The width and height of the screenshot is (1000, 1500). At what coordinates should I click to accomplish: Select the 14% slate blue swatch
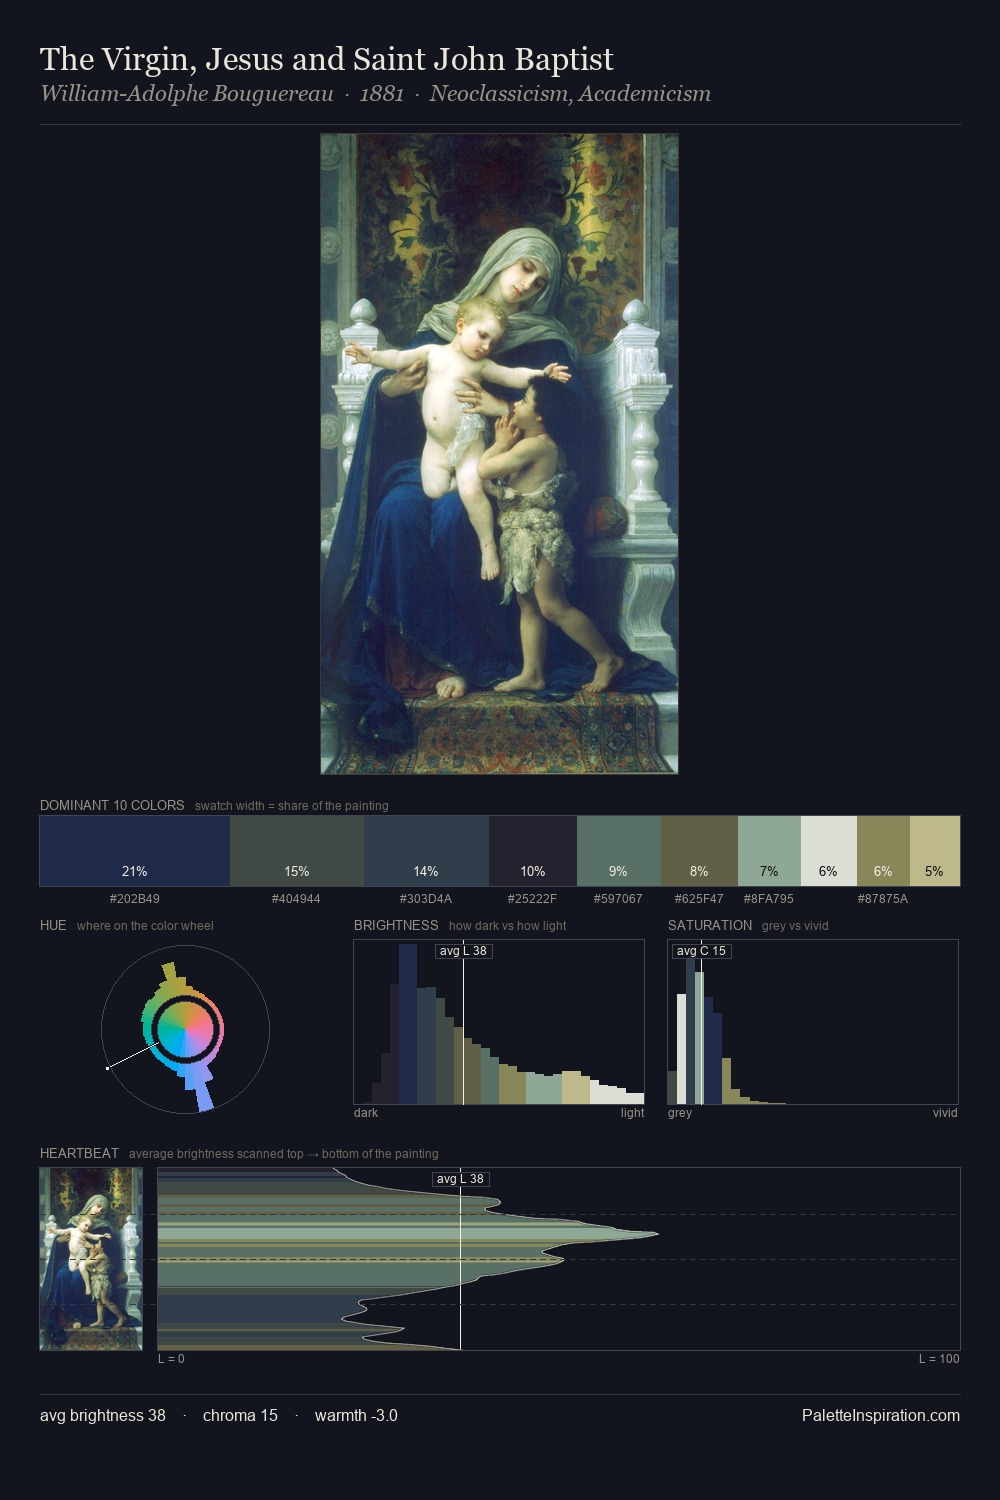426,851
